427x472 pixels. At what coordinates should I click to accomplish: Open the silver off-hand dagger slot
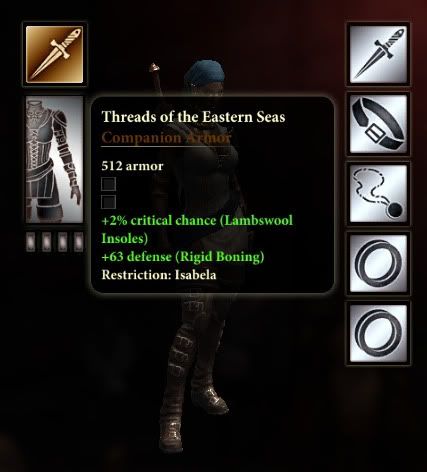[379, 54]
